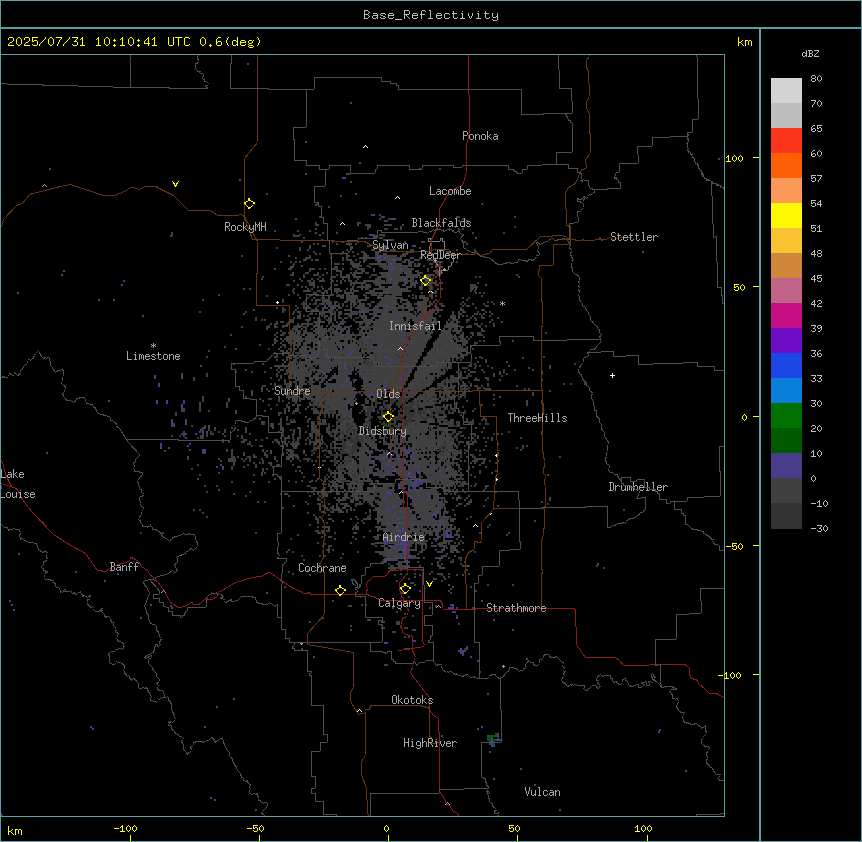Viewport: 862px width, 842px height.
Task: Click the Olds town label
Action: pyautogui.click(x=388, y=394)
